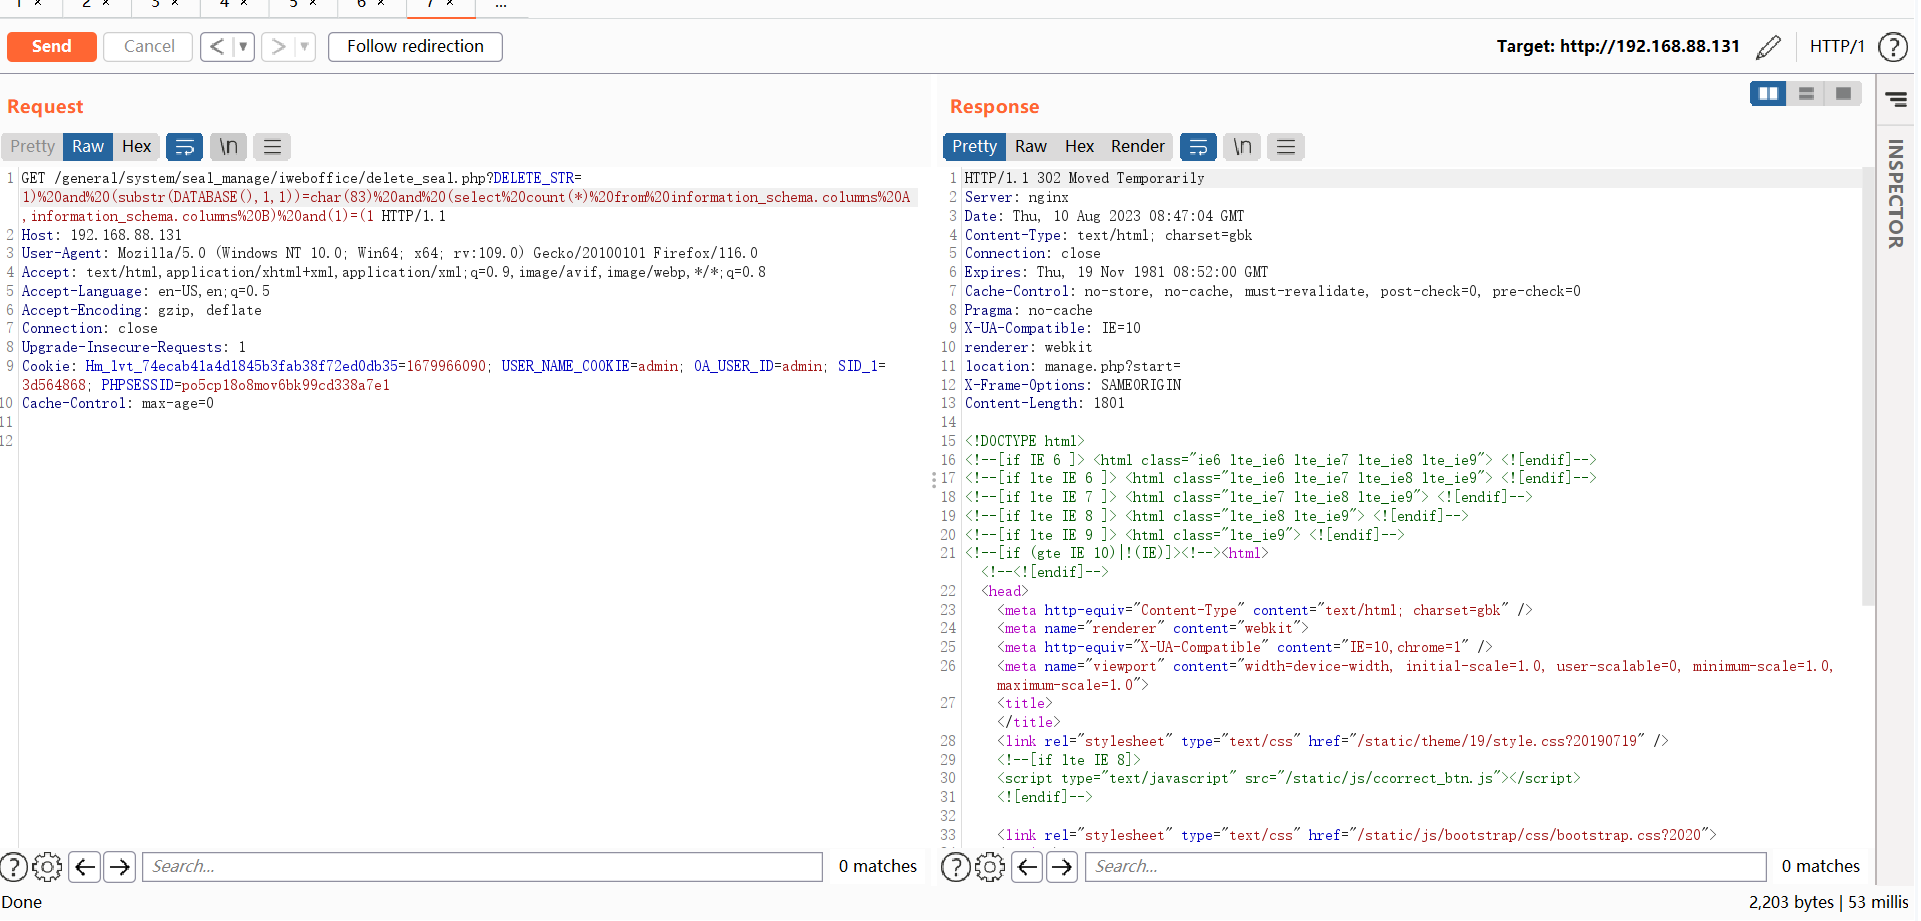Viewport: 1921px width, 921px height.
Task: Go to previous request in history
Action: [217, 47]
